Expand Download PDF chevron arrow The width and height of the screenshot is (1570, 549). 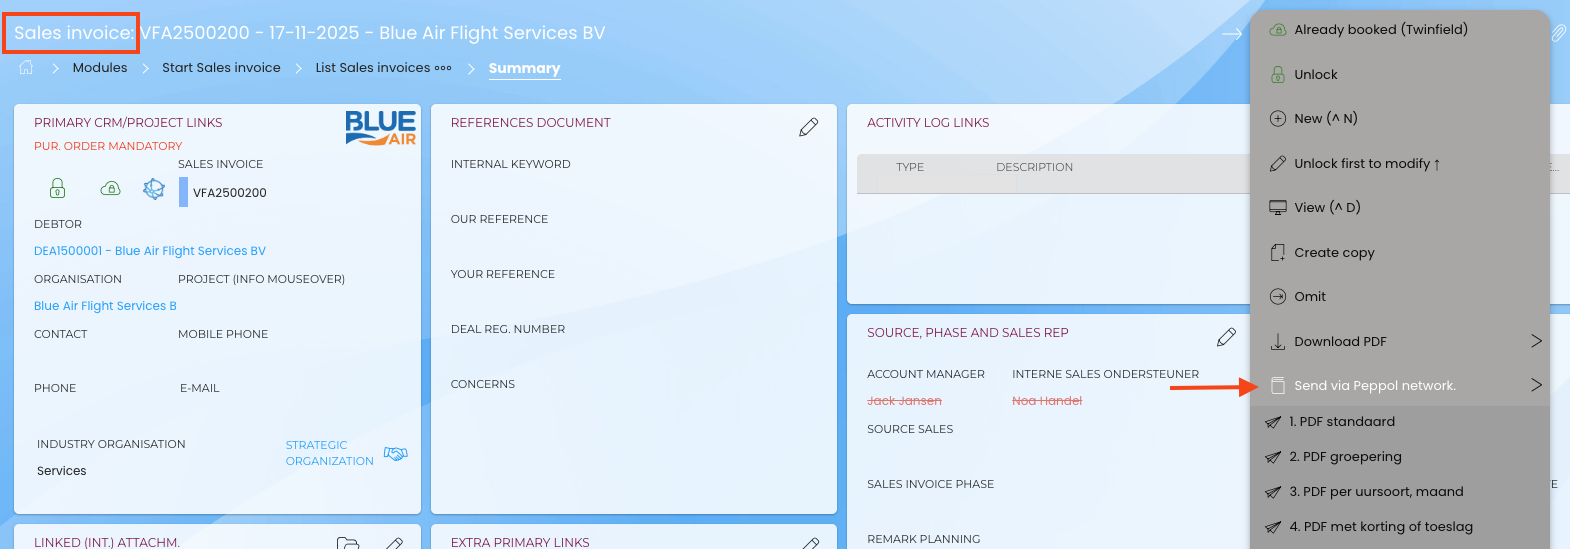tap(1536, 341)
